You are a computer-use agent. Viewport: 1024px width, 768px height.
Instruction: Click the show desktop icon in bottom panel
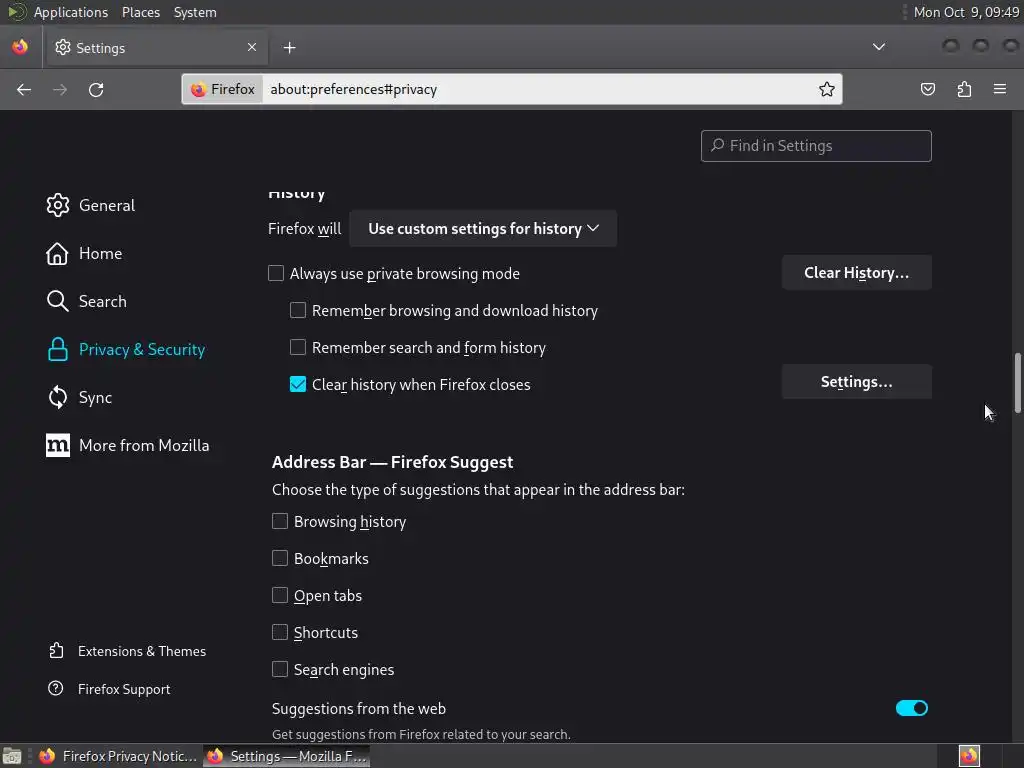tap(12, 756)
